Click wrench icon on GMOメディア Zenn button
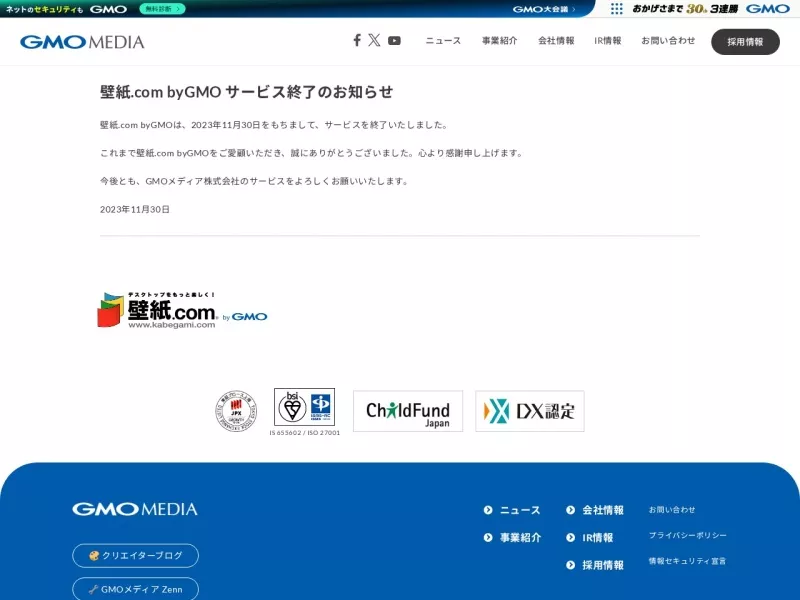This screenshot has height=600, width=800. 93,589
